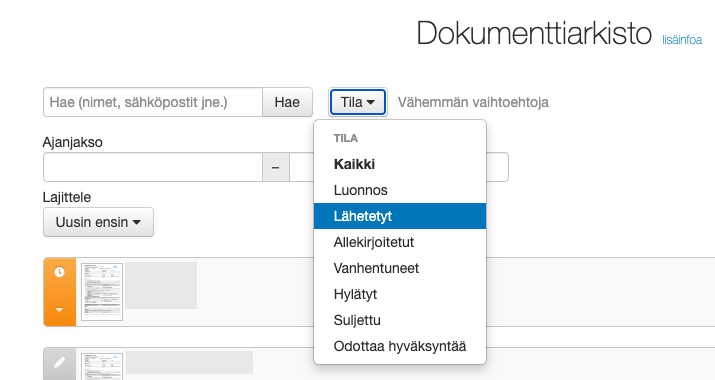
Task: Select Luonnos in the Tila menu
Action: coord(400,190)
